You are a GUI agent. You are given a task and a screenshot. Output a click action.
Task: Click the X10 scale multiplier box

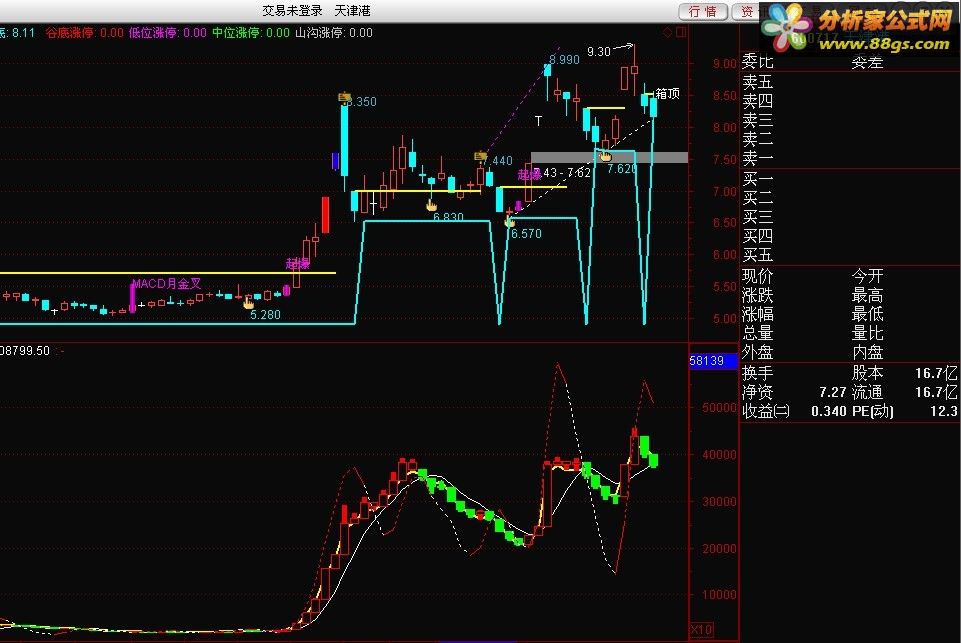(x=702, y=630)
